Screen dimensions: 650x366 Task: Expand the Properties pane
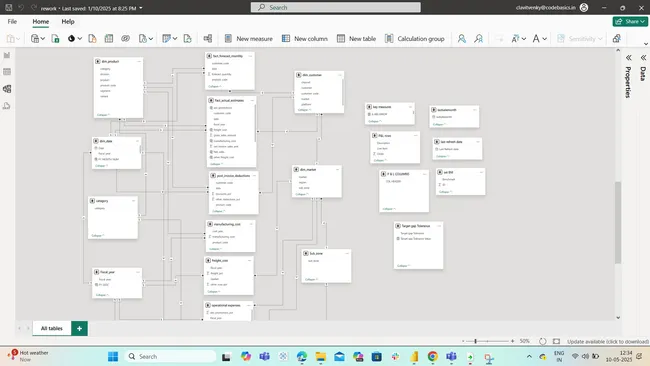[628, 58]
